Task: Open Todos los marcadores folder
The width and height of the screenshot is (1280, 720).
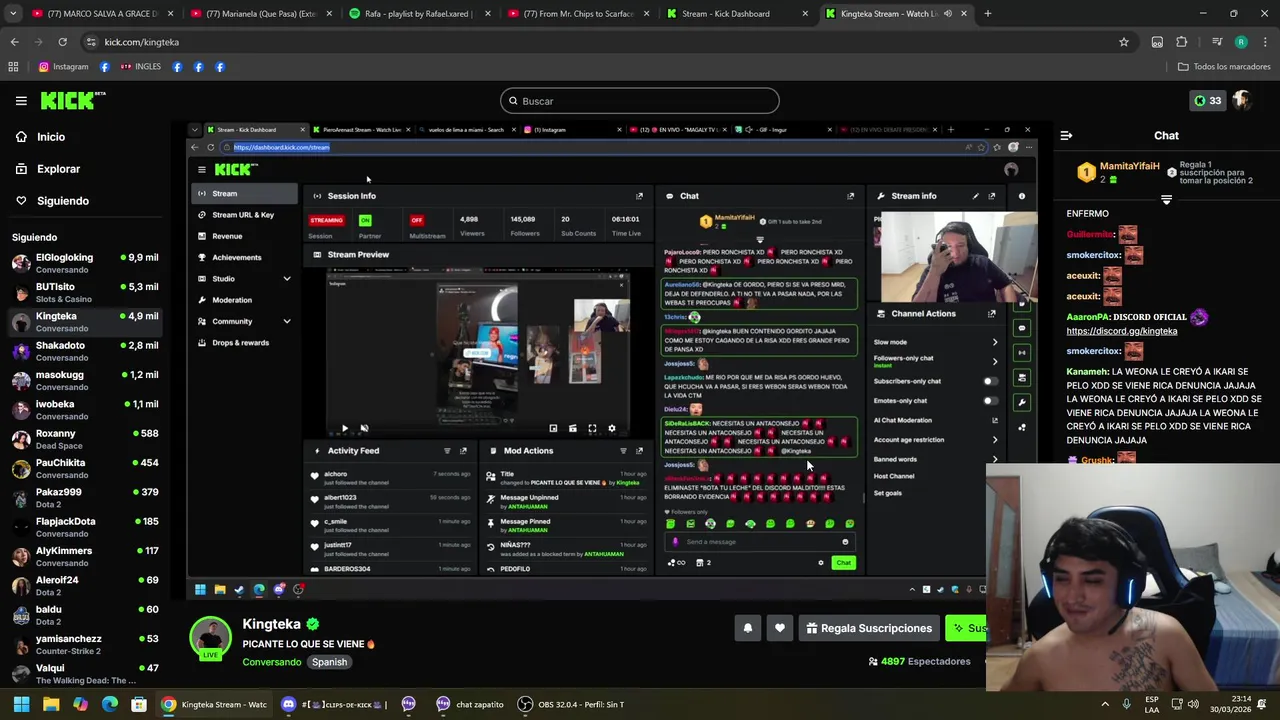Action: 1224,67
